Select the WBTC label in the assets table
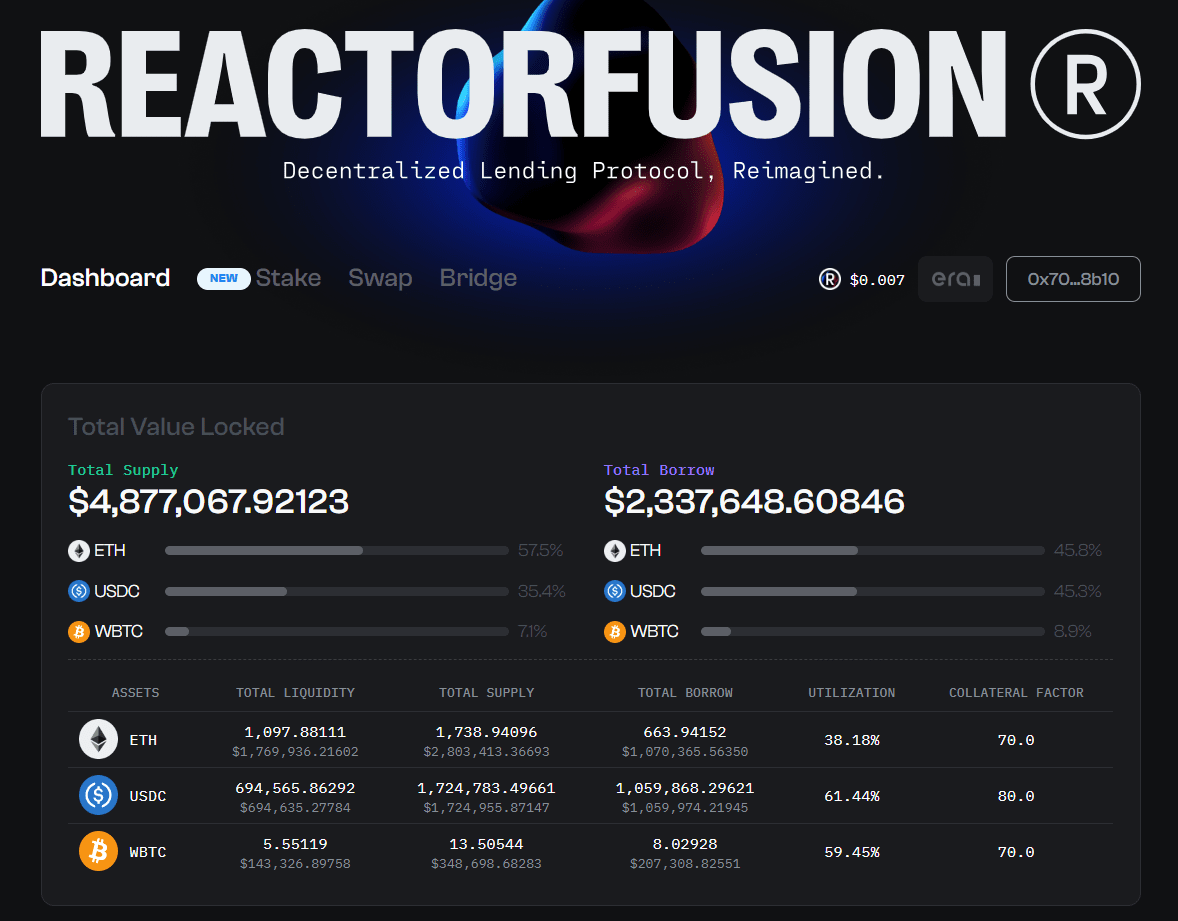The image size is (1178, 921). (x=147, y=852)
